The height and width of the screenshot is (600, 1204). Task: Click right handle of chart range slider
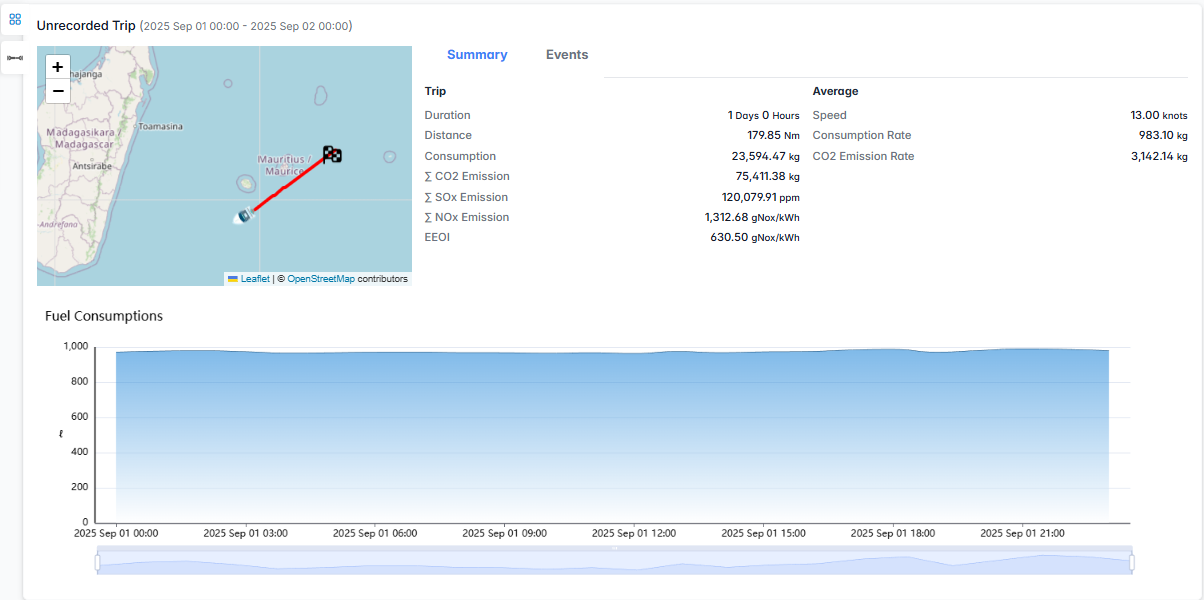point(1131,563)
